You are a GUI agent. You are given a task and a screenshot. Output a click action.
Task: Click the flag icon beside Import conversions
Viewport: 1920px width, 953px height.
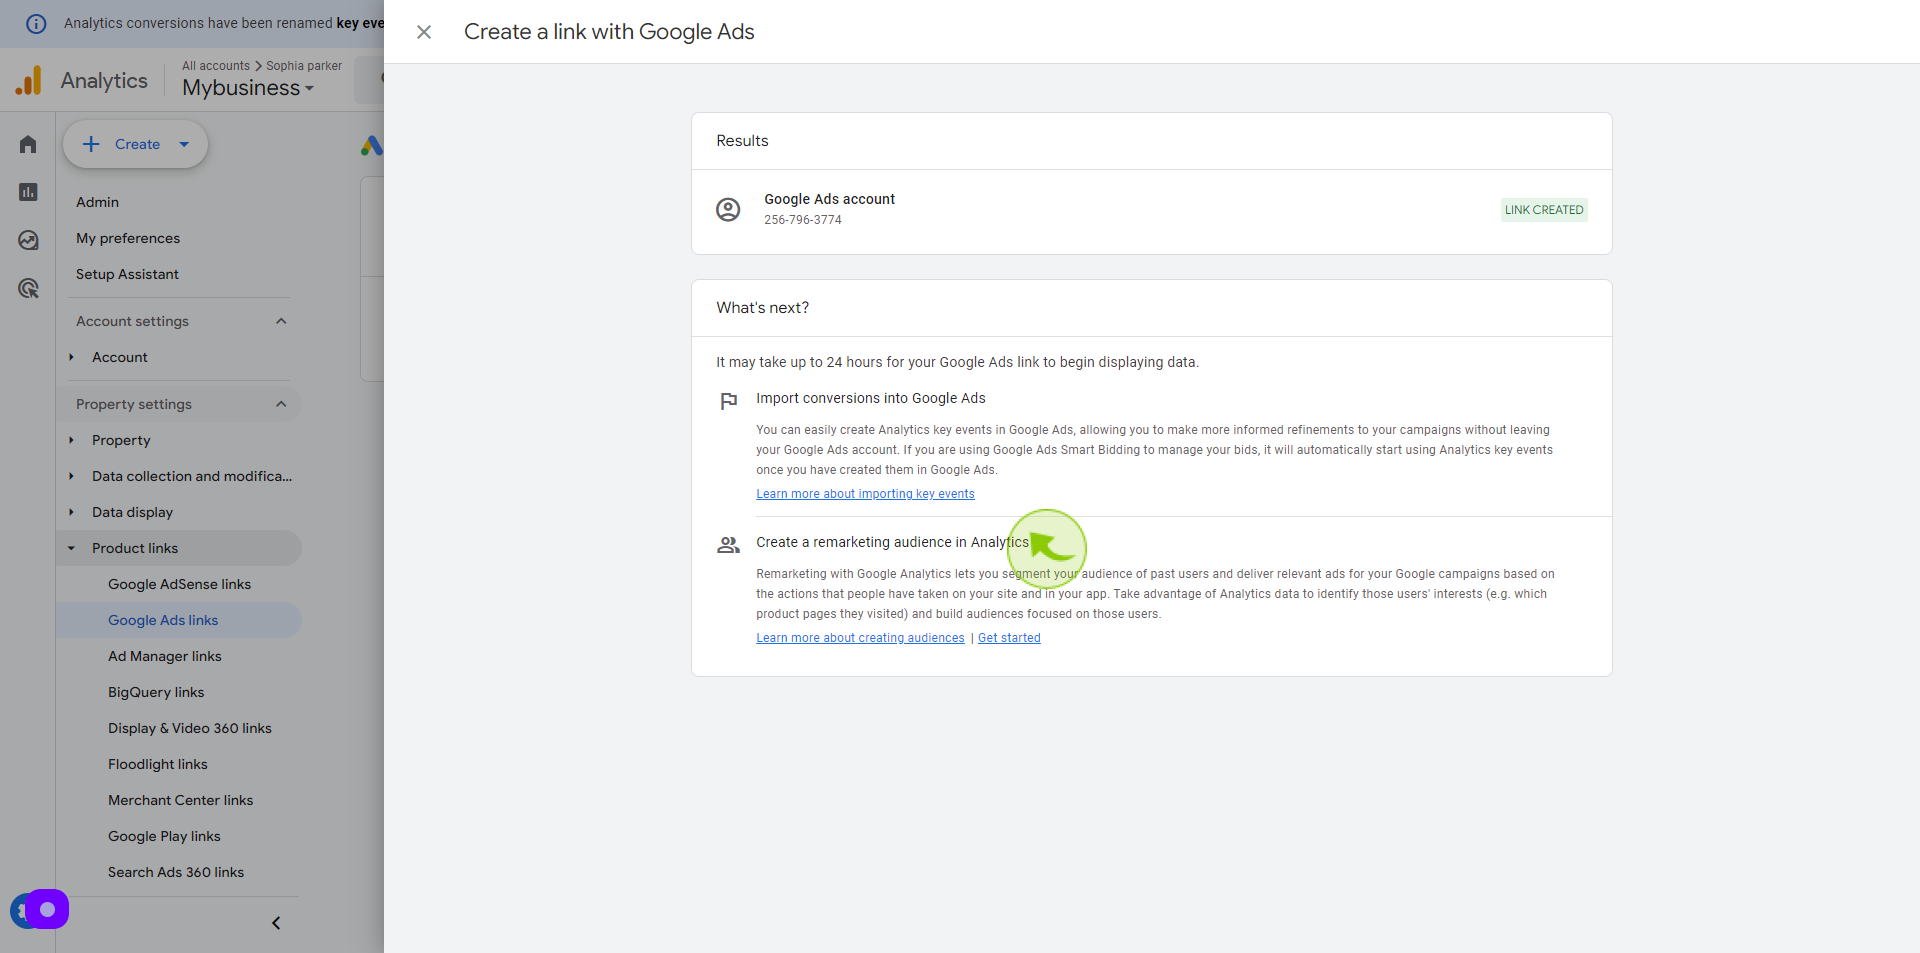coord(729,401)
